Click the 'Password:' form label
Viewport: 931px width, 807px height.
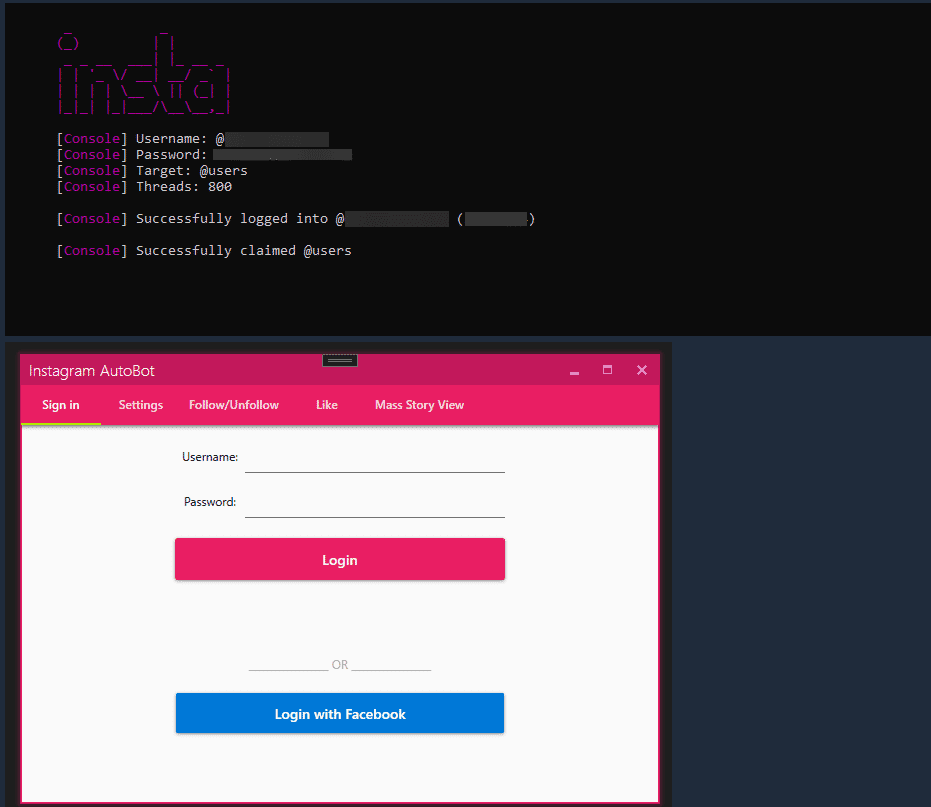pos(210,502)
